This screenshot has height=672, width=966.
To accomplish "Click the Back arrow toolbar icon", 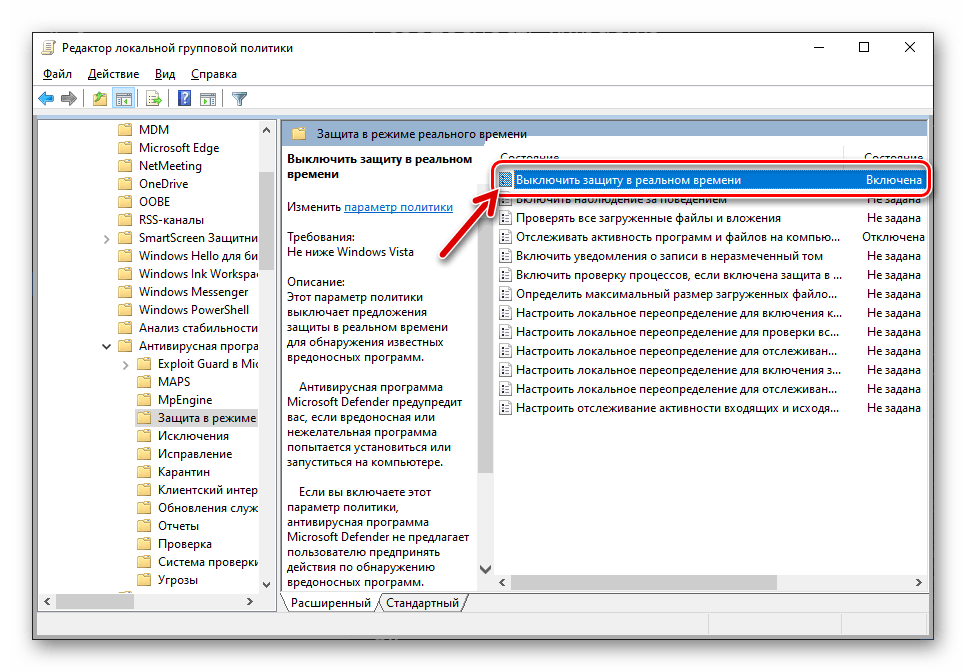I will tap(46, 99).
